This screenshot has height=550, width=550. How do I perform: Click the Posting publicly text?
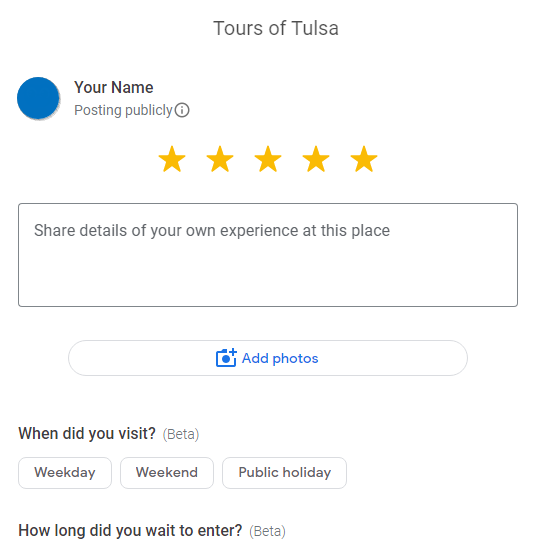(123, 110)
